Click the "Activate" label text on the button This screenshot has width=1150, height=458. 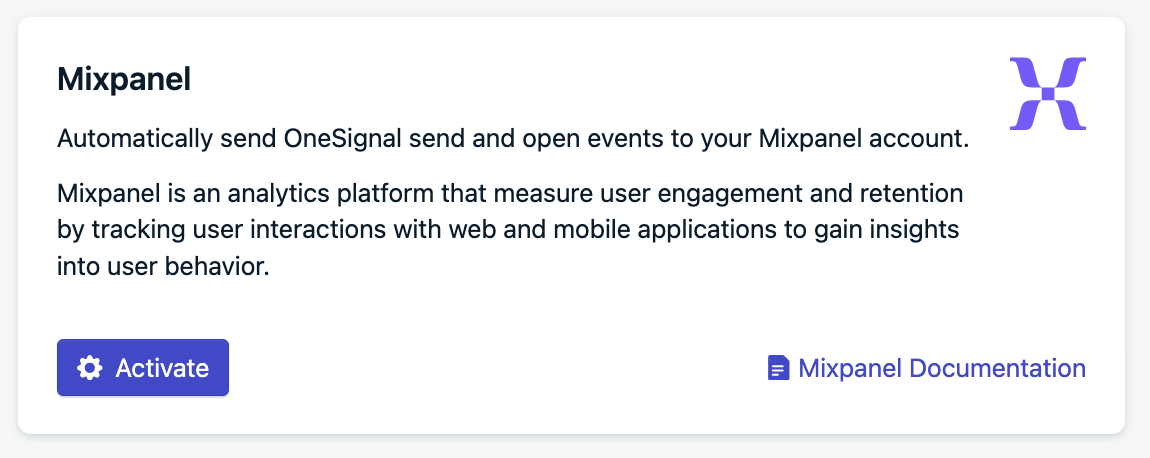(162, 368)
